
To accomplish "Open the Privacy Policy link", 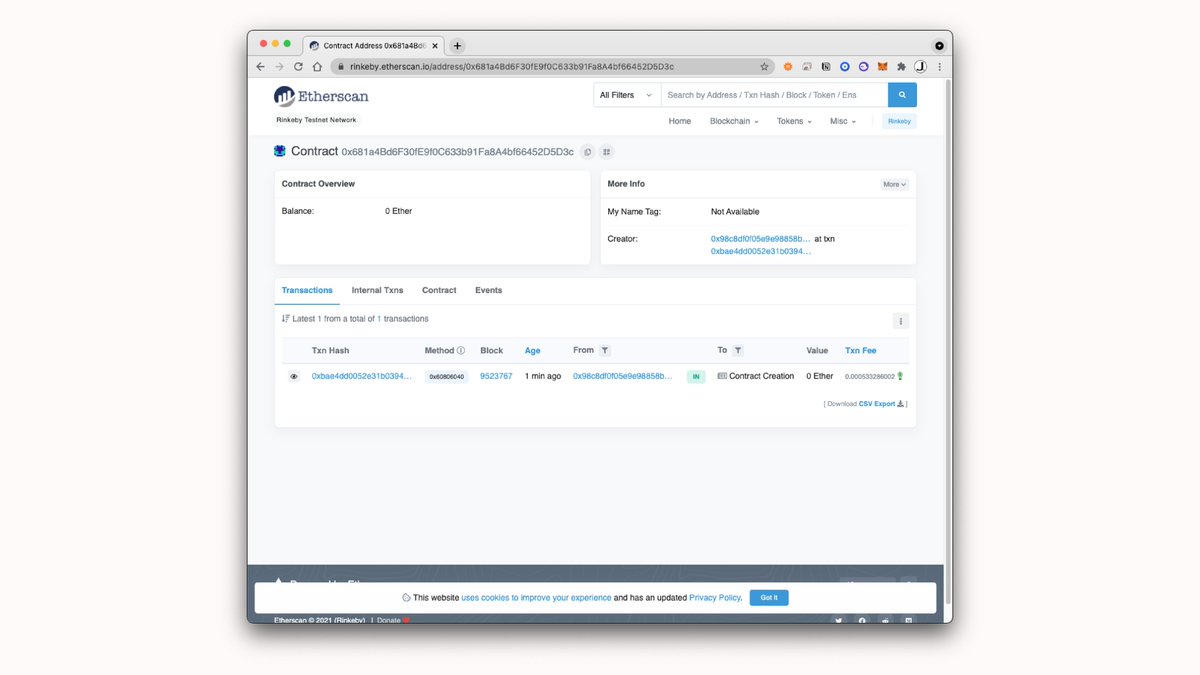I will 715,597.
